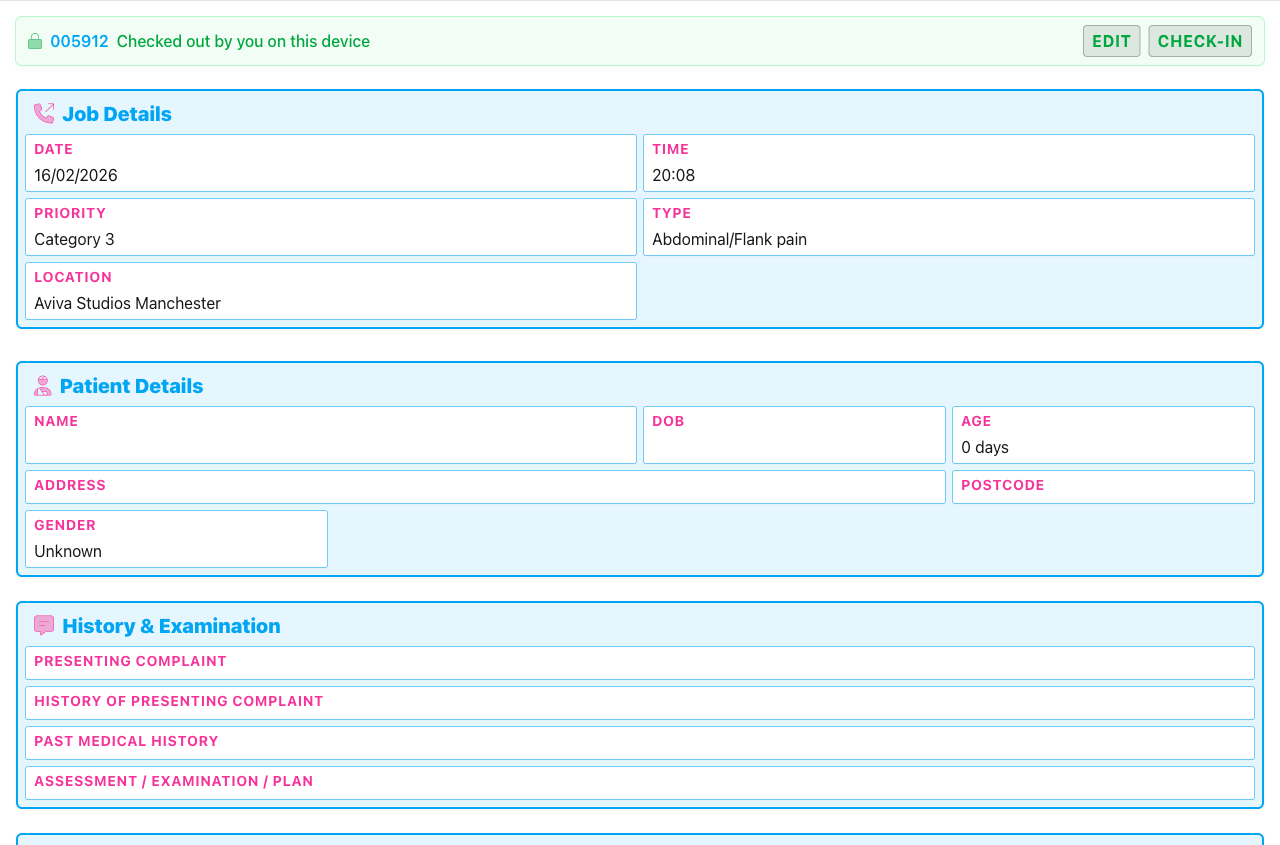Click the phone icon beside Job Details

44,113
